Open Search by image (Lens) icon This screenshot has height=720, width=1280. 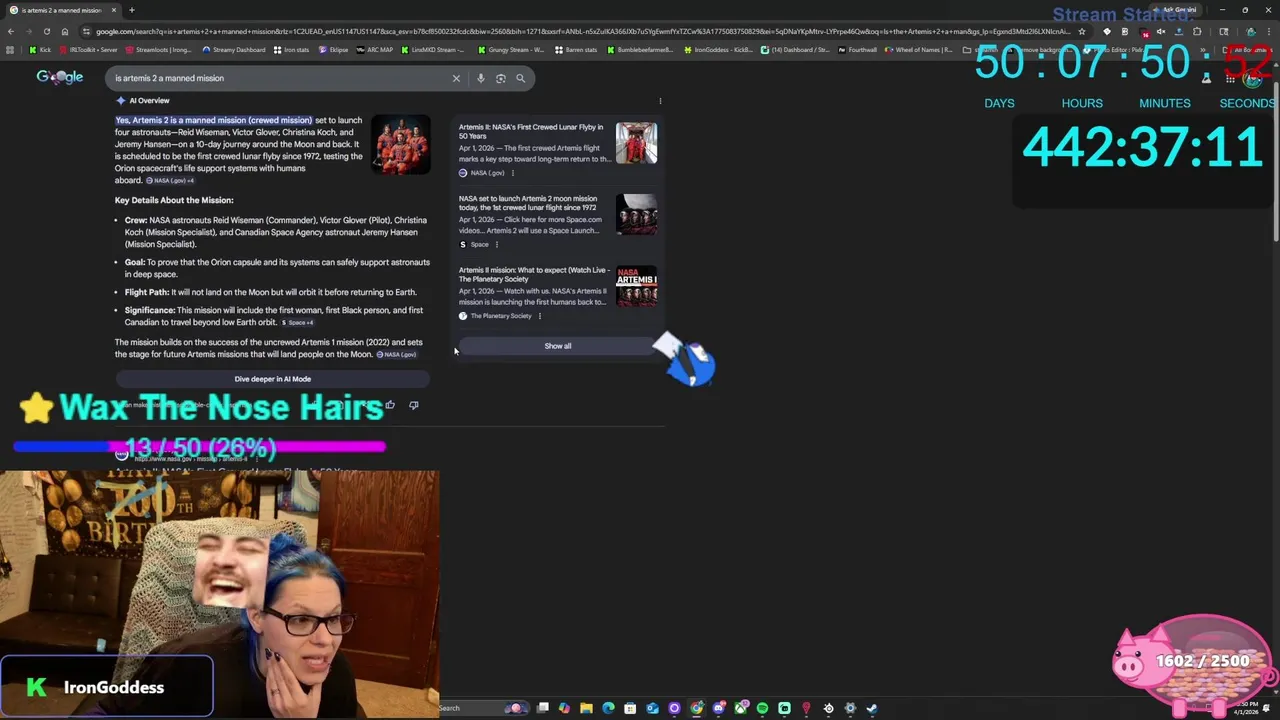tap(500, 78)
